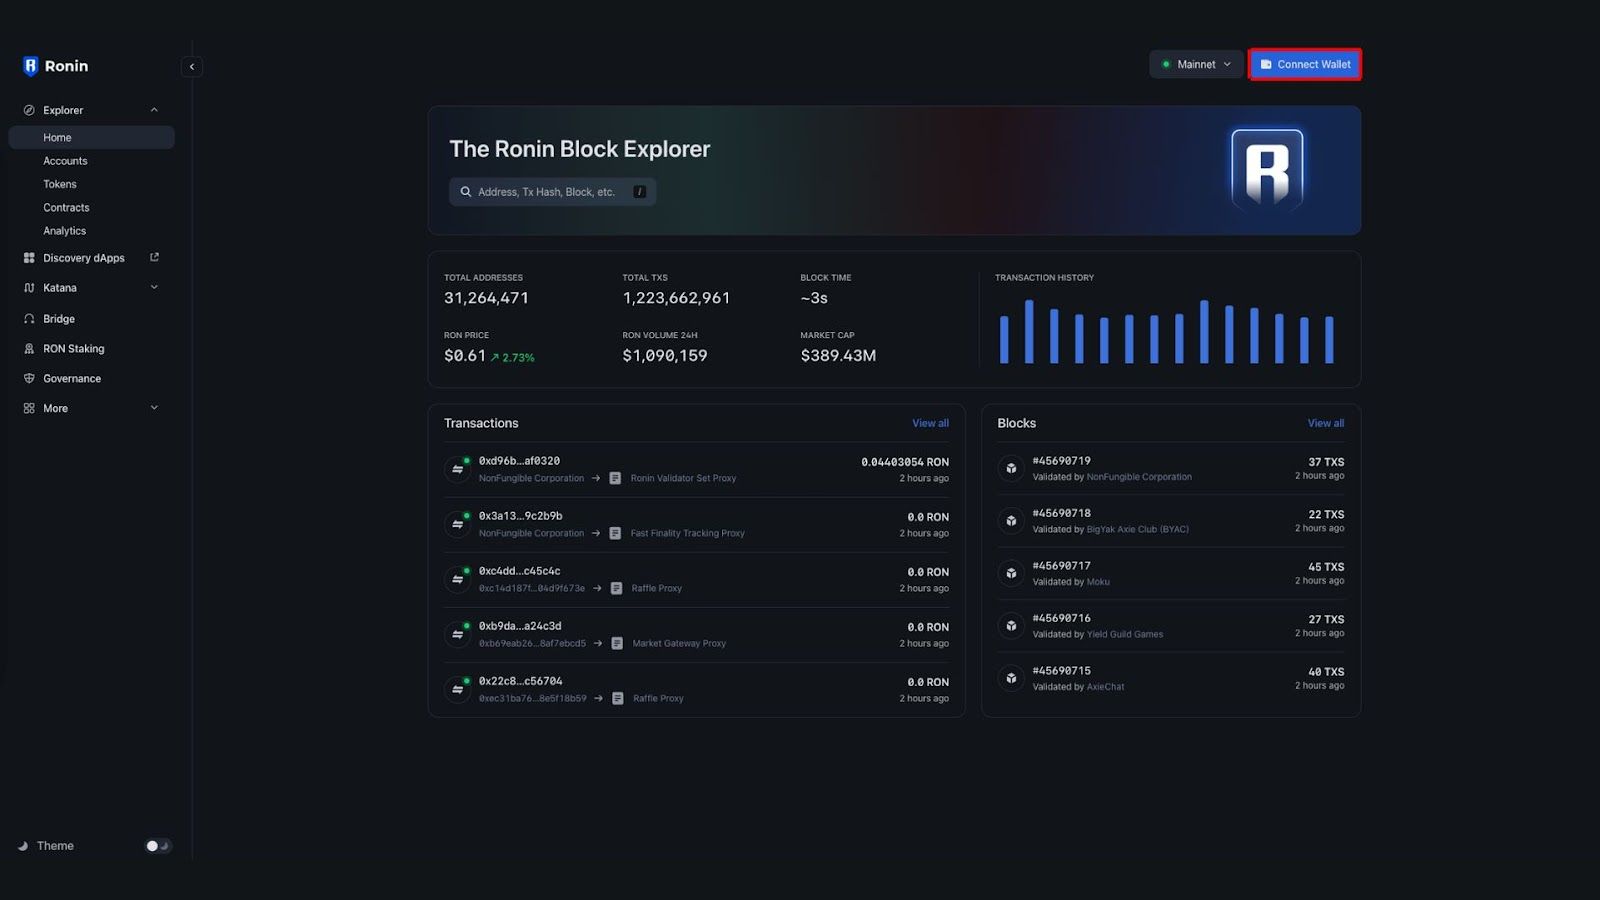Expand the Katana menu chevron

pos(154,288)
